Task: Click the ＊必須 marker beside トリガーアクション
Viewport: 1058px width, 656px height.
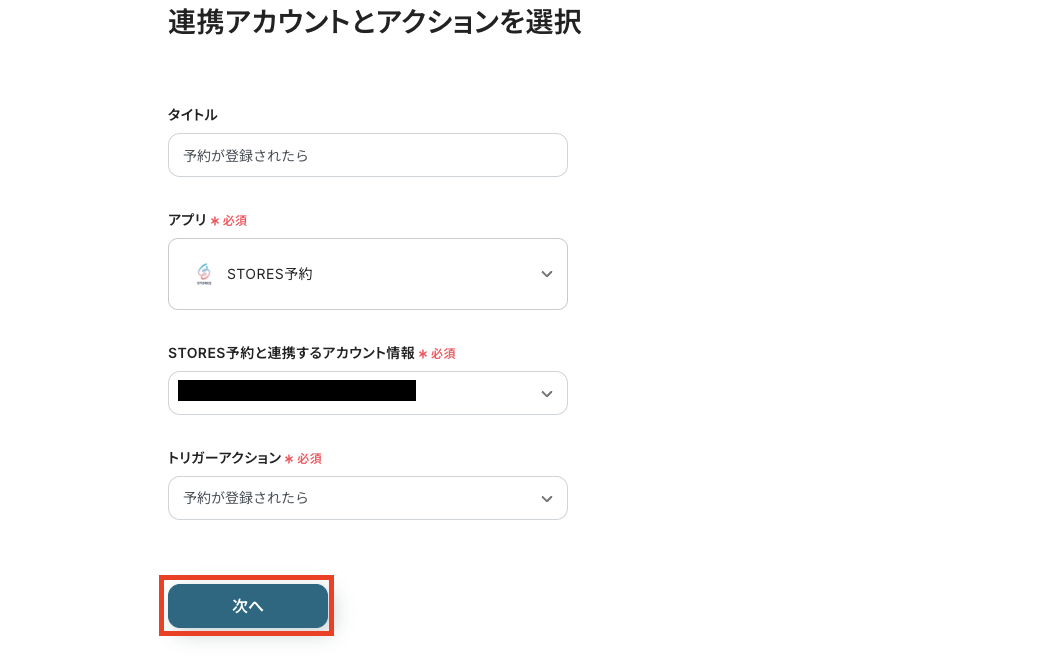Action: click(x=306, y=459)
